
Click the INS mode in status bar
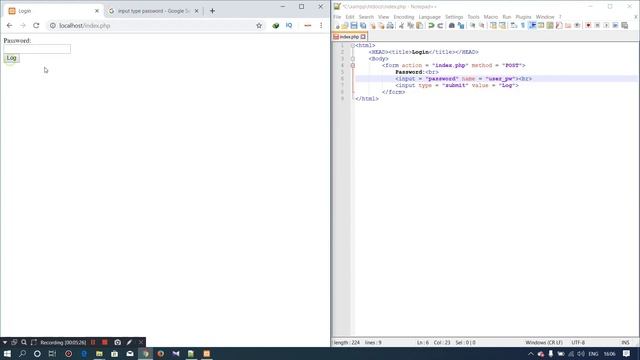pyautogui.click(x=625, y=342)
